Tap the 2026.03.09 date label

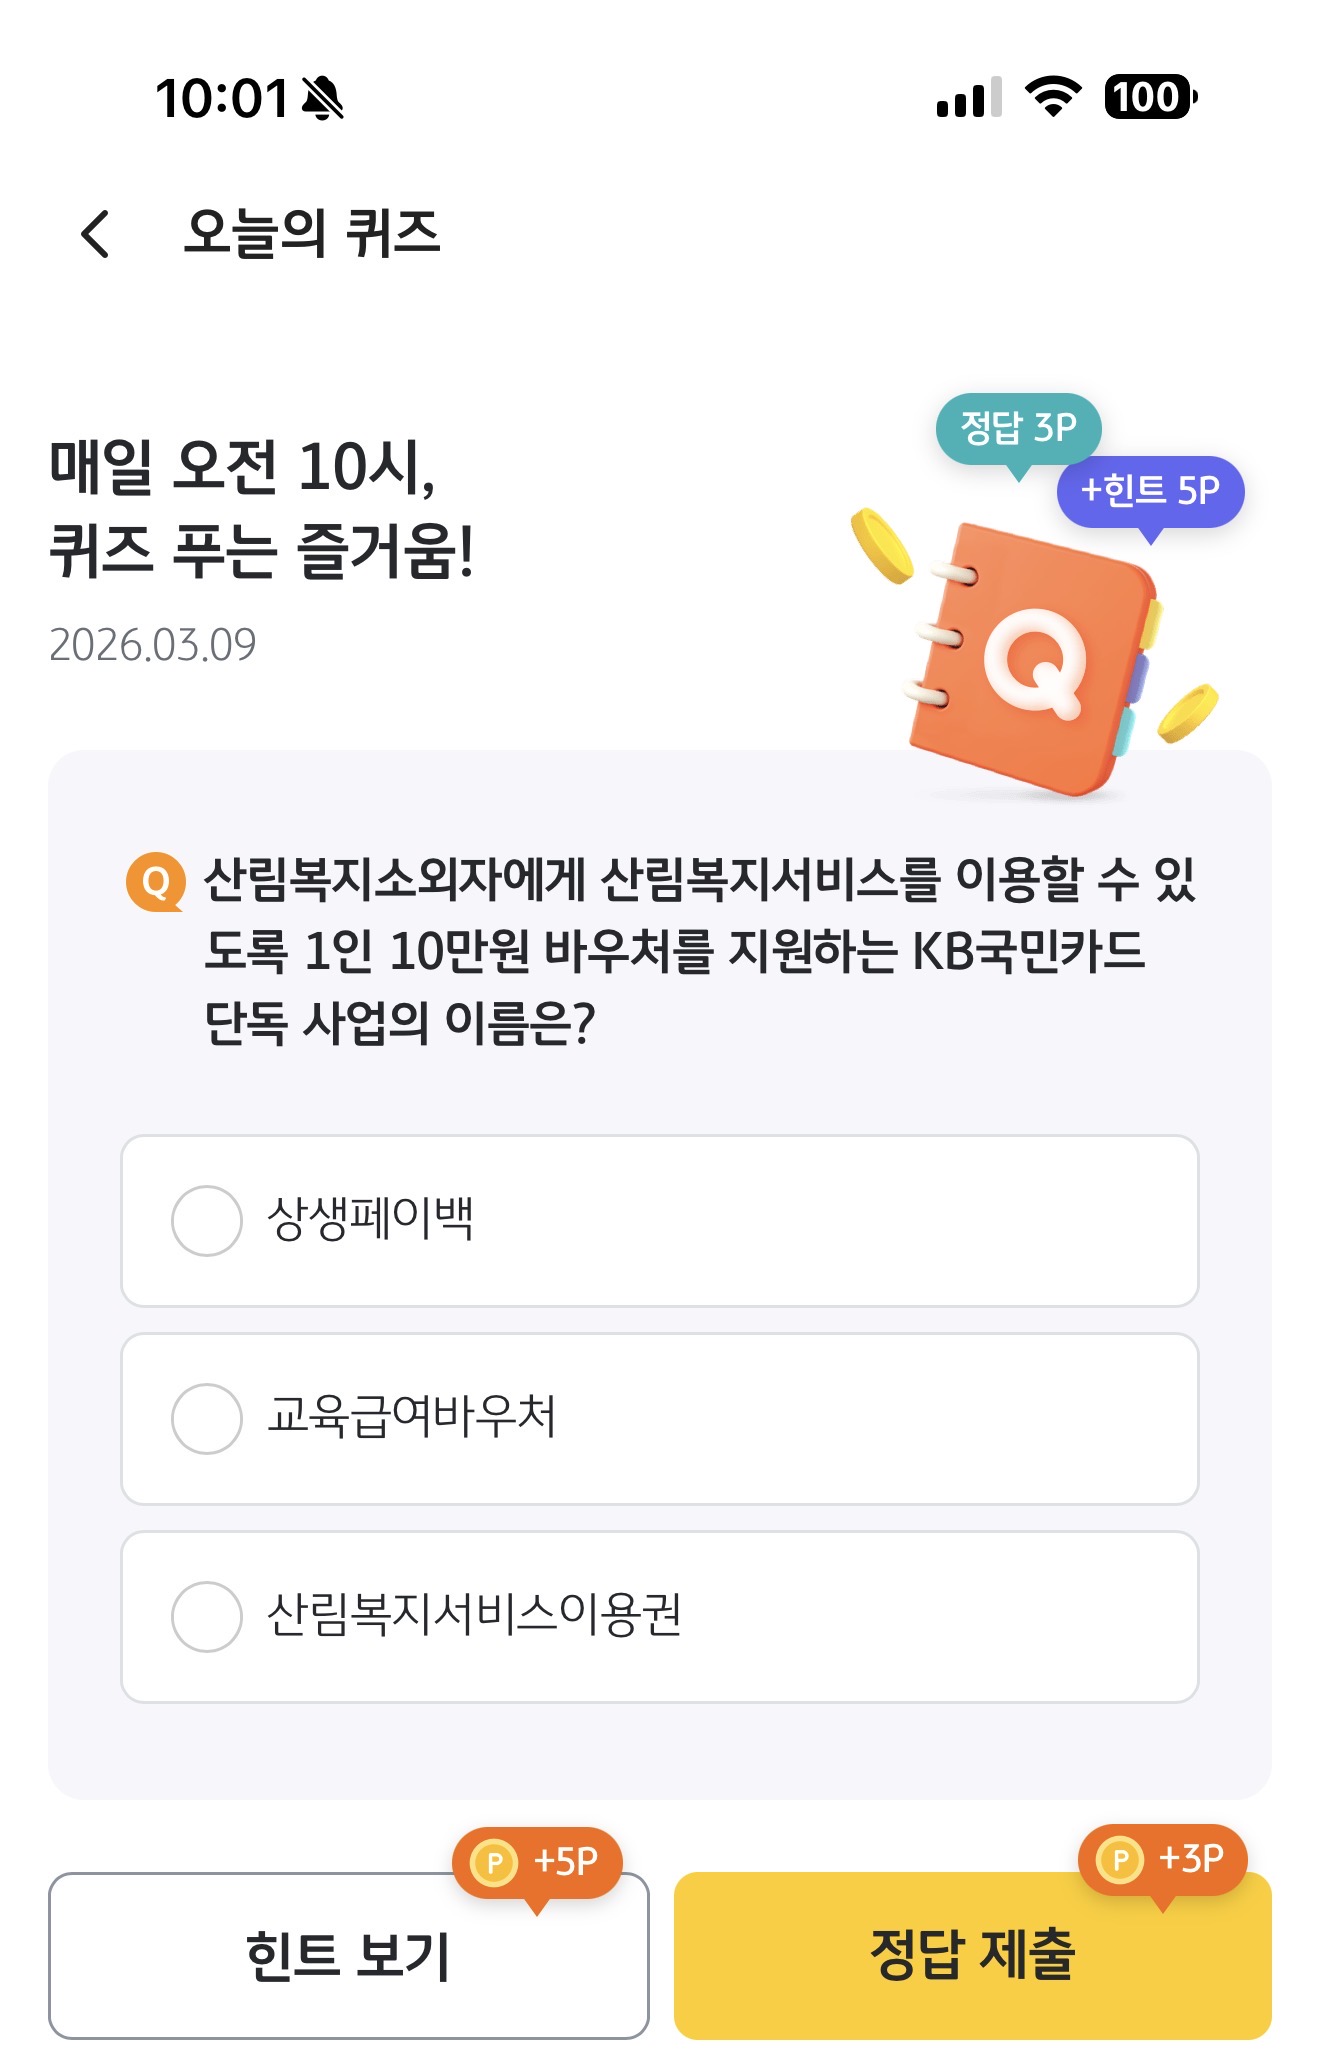[x=153, y=645]
